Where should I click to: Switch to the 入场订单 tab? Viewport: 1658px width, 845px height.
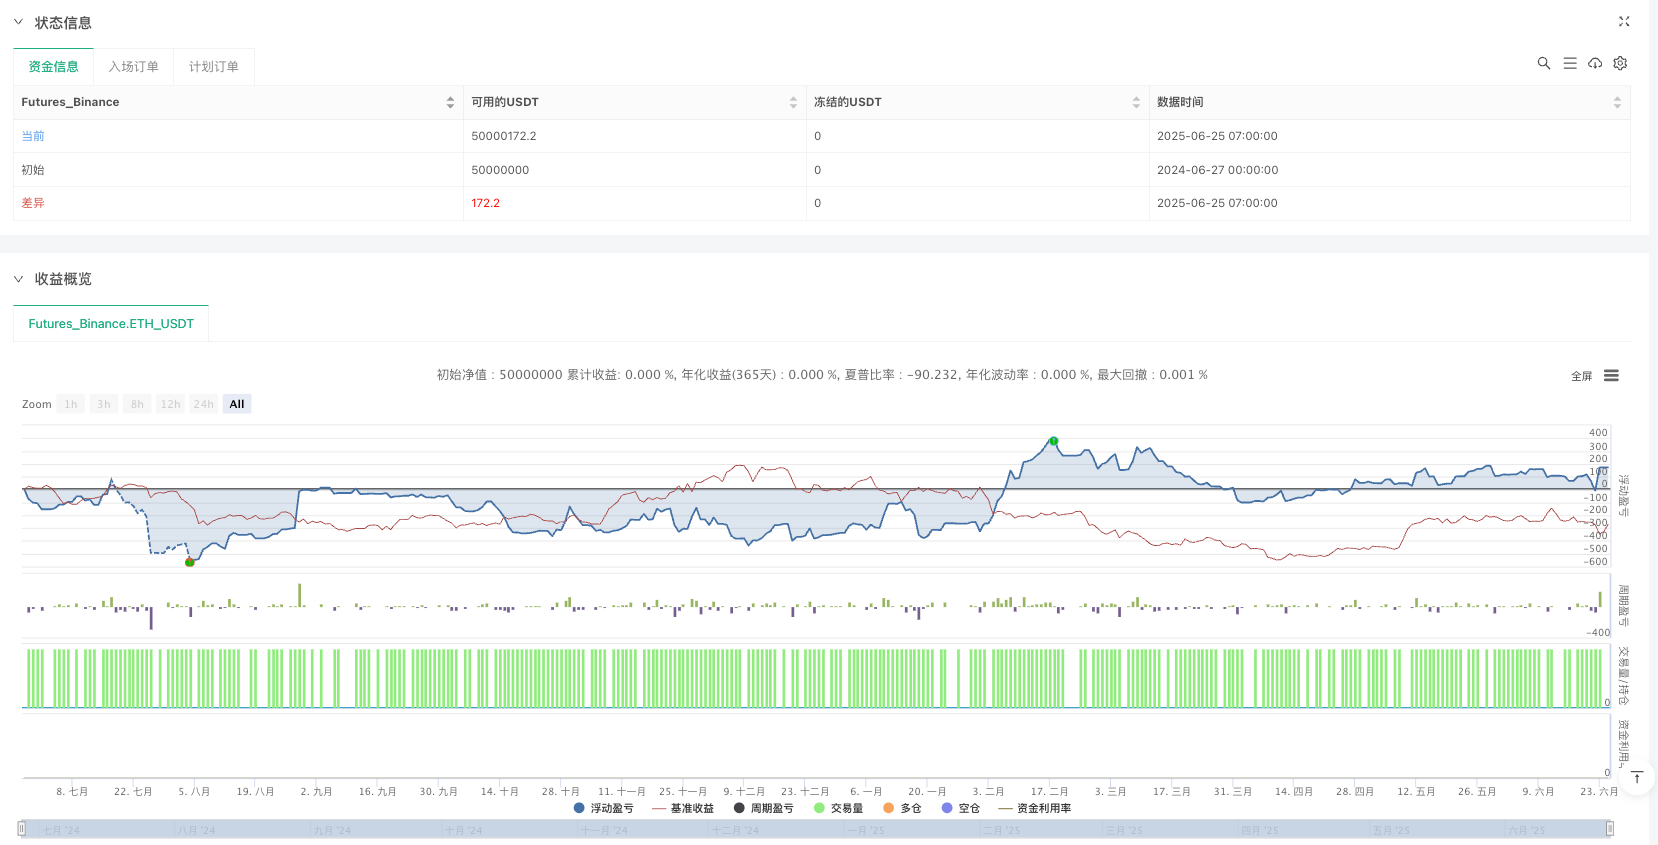pyautogui.click(x=133, y=66)
